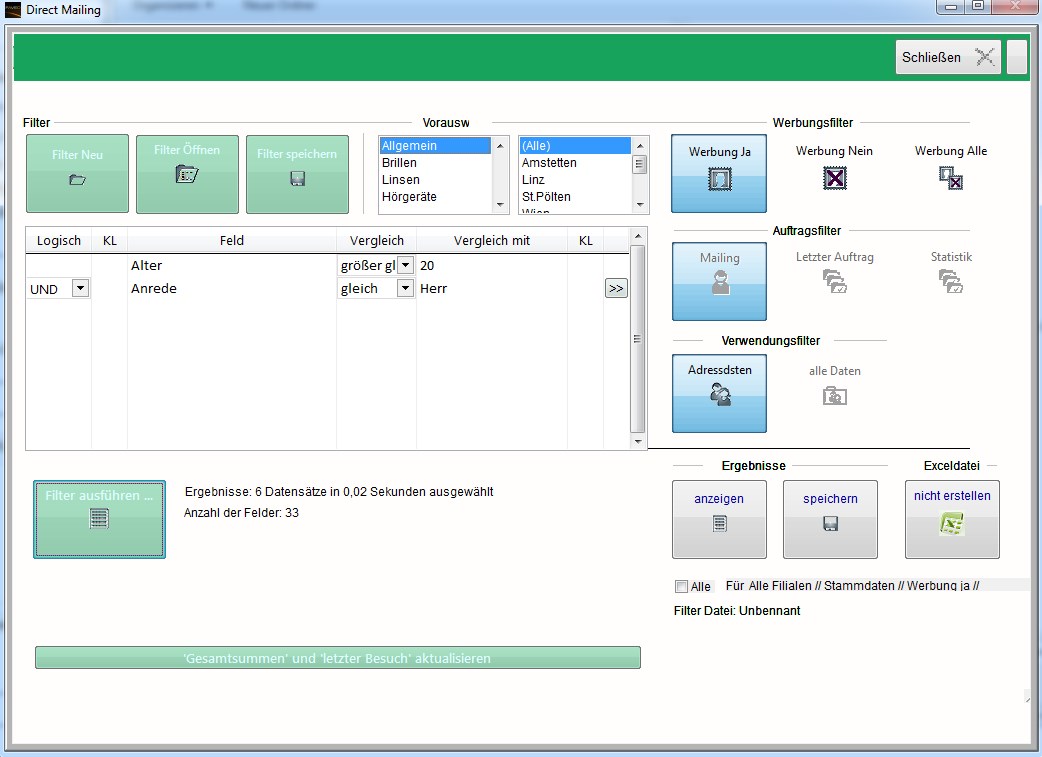The width and height of the screenshot is (1042, 757).
Task: Select the Werbung Alle icon
Action: coord(950,178)
